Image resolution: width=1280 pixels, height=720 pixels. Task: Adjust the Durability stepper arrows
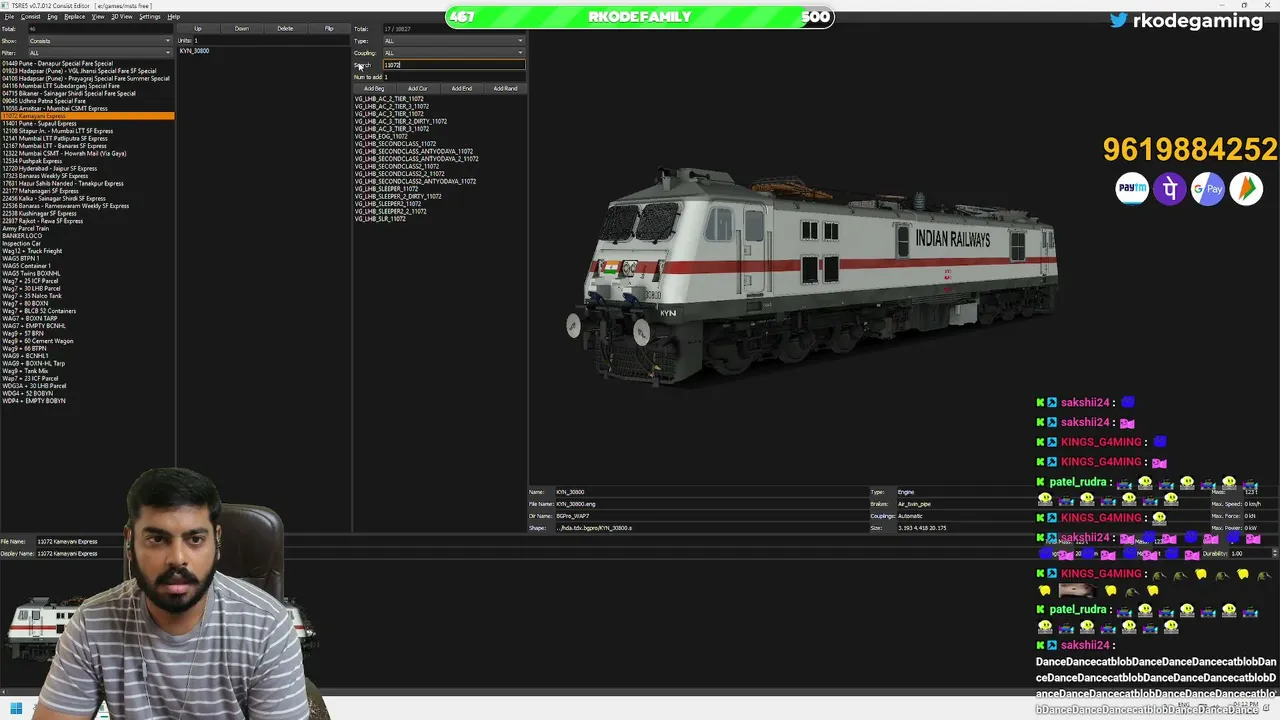[1274, 553]
